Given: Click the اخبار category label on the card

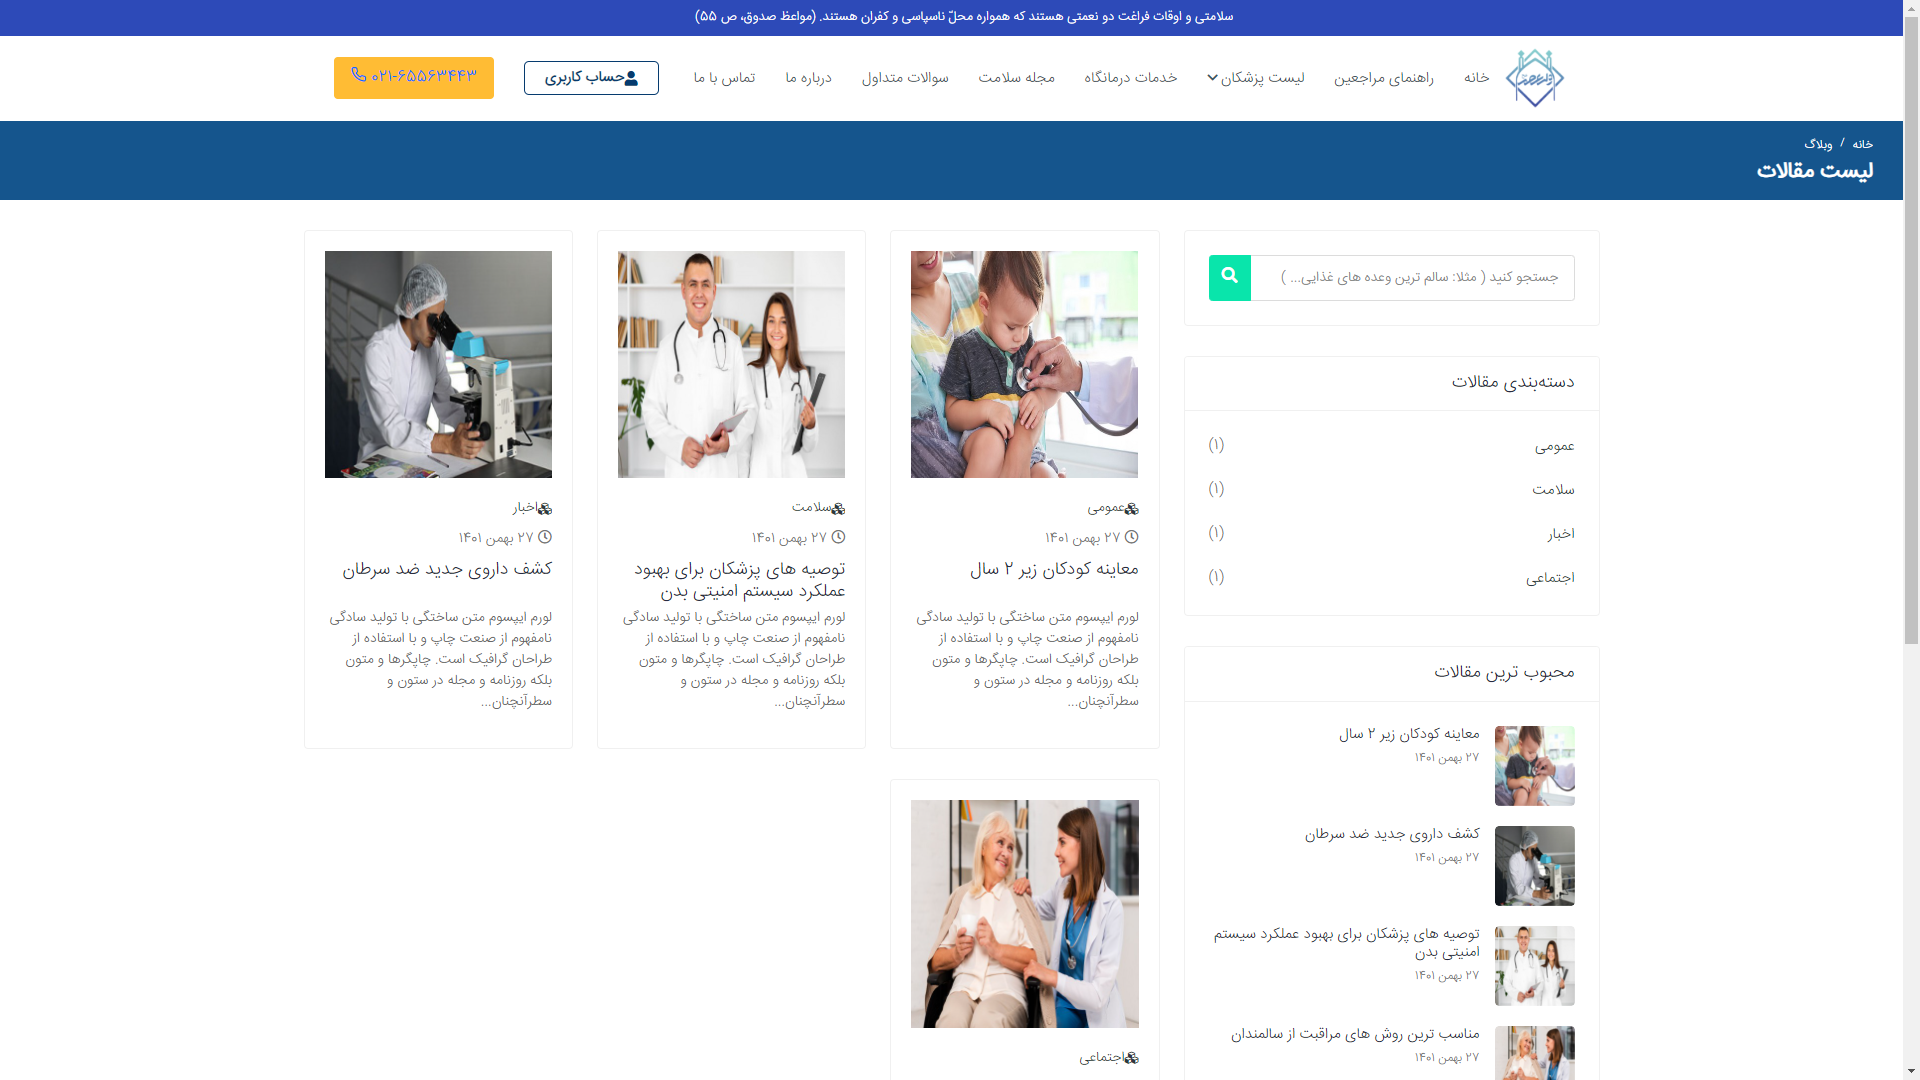Looking at the screenshot, I should (525, 508).
